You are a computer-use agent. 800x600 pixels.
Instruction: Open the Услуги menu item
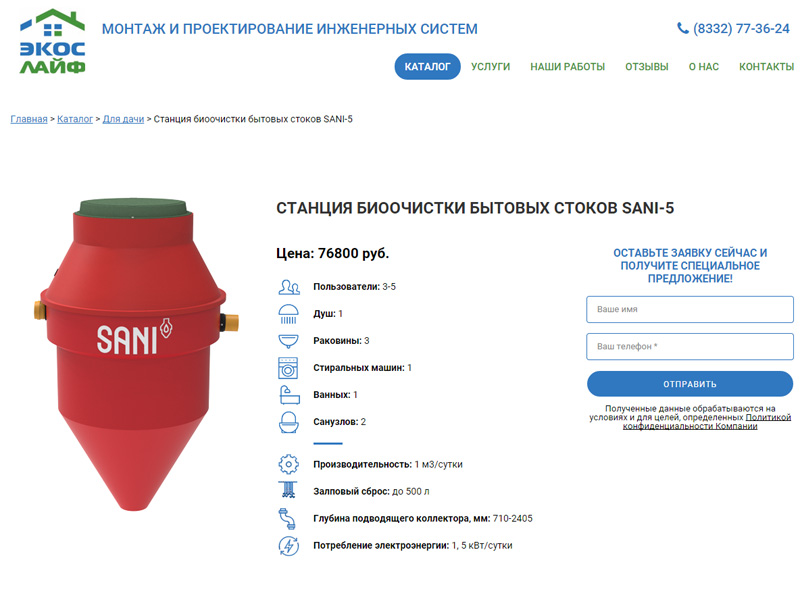pyautogui.click(x=490, y=67)
